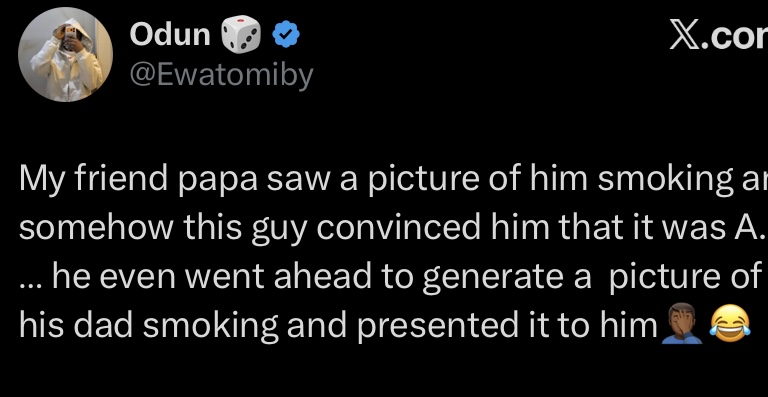Open the display name Odun
The height and width of the screenshot is (397, 768).
[x=170, y=35]
